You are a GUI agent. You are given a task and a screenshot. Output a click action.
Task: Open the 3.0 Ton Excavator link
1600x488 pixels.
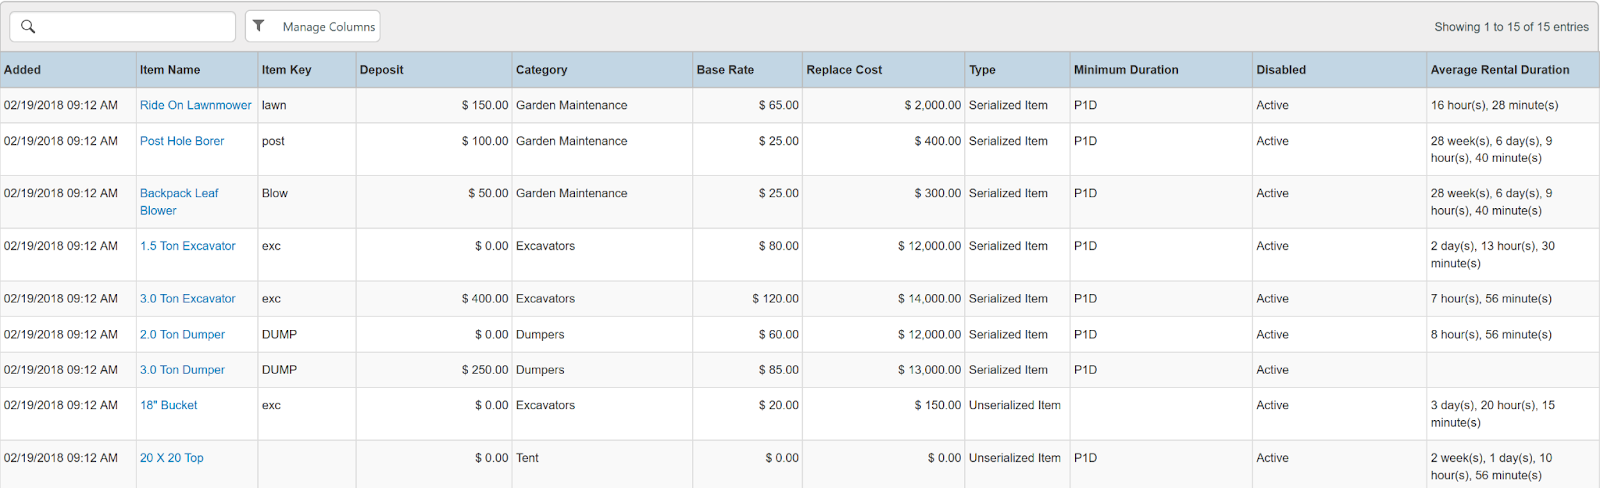pyautogui.click(x=188, y=299)
